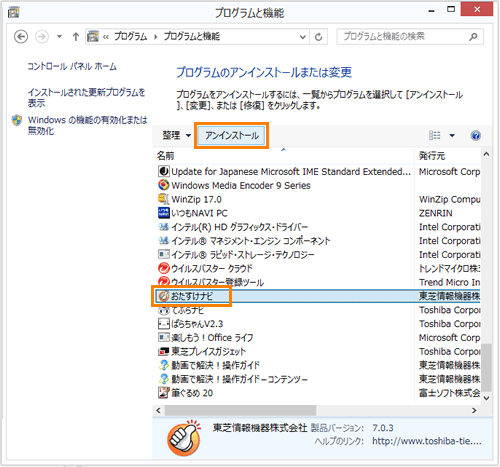Select the おたすけナビ icon

coord(163,296)
